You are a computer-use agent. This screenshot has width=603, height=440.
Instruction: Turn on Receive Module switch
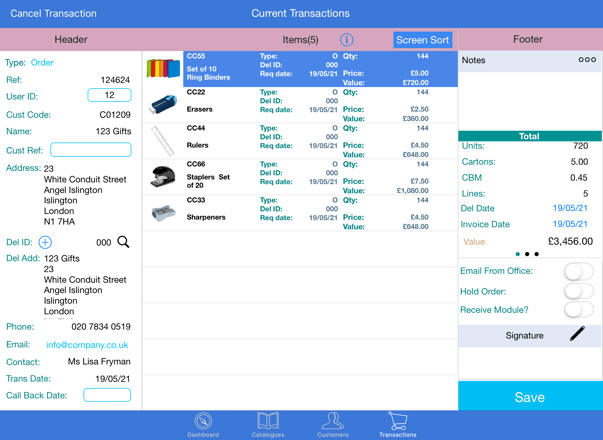[x=577, y=310]
